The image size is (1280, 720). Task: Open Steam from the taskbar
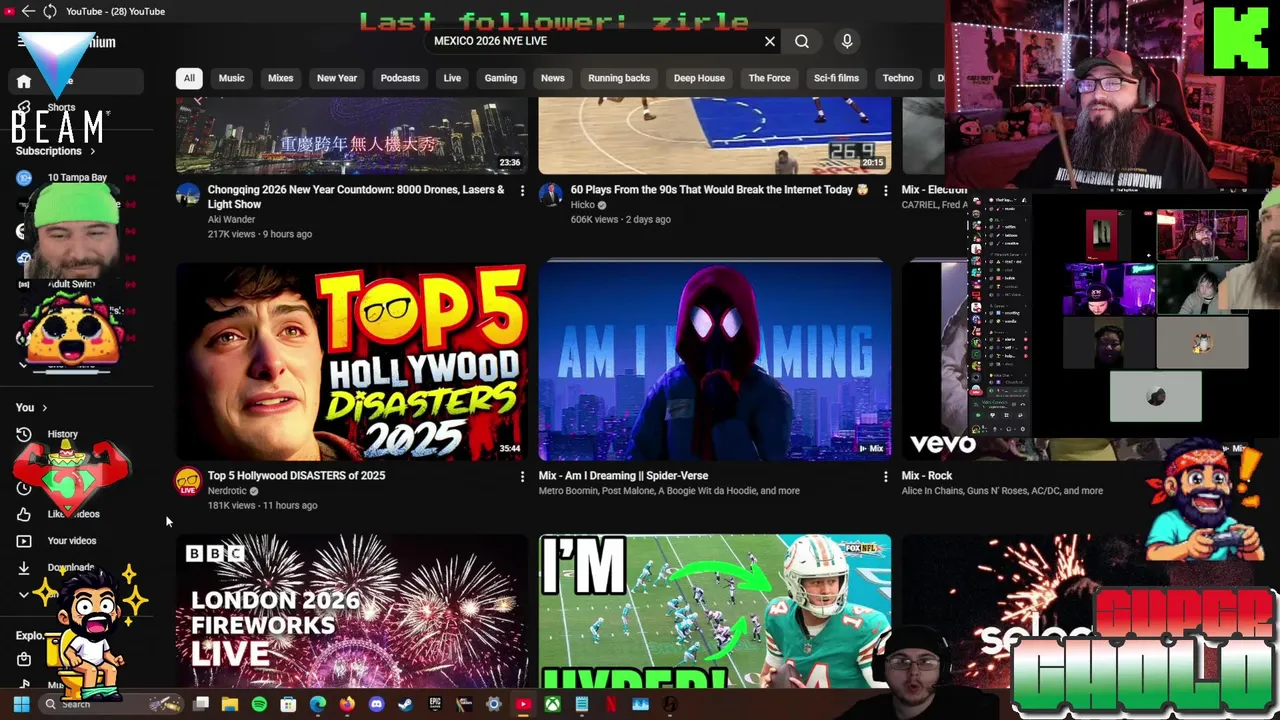point(405,704)
